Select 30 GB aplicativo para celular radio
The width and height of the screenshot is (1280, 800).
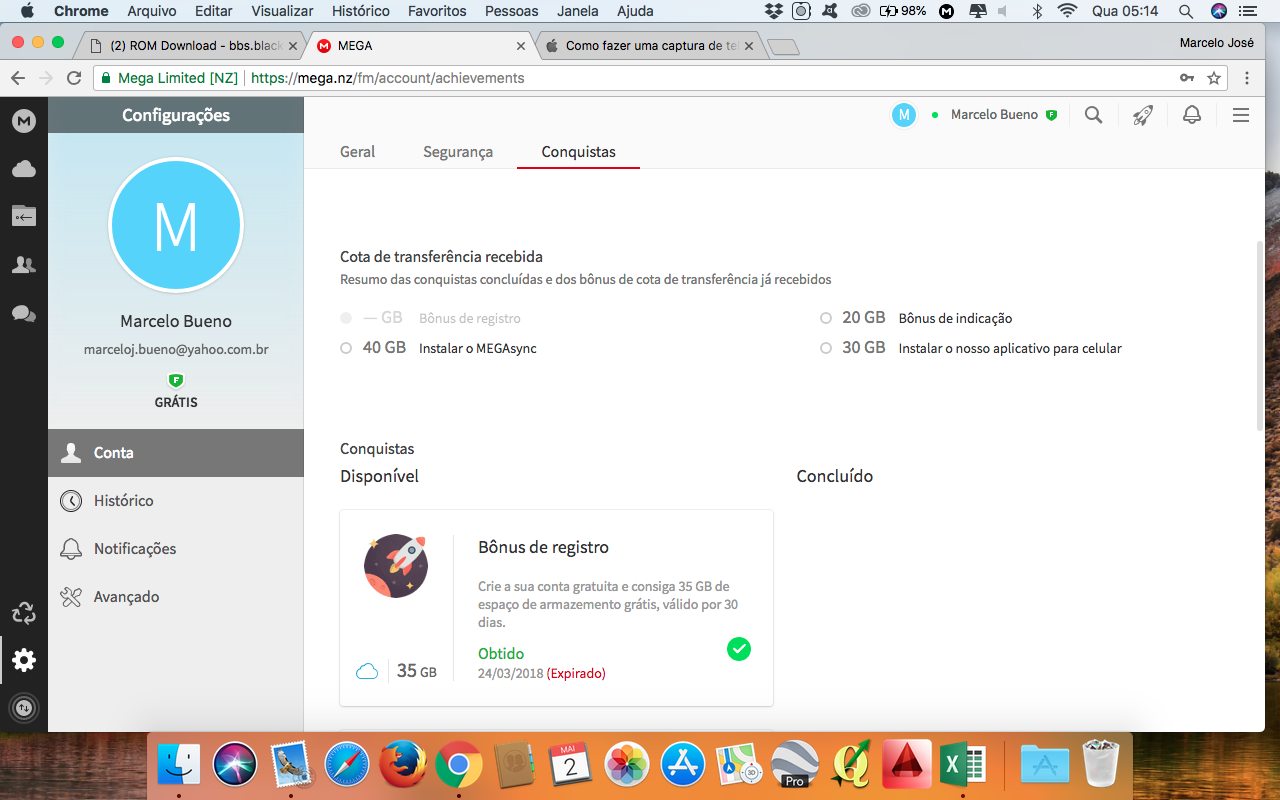click(826, 348)
